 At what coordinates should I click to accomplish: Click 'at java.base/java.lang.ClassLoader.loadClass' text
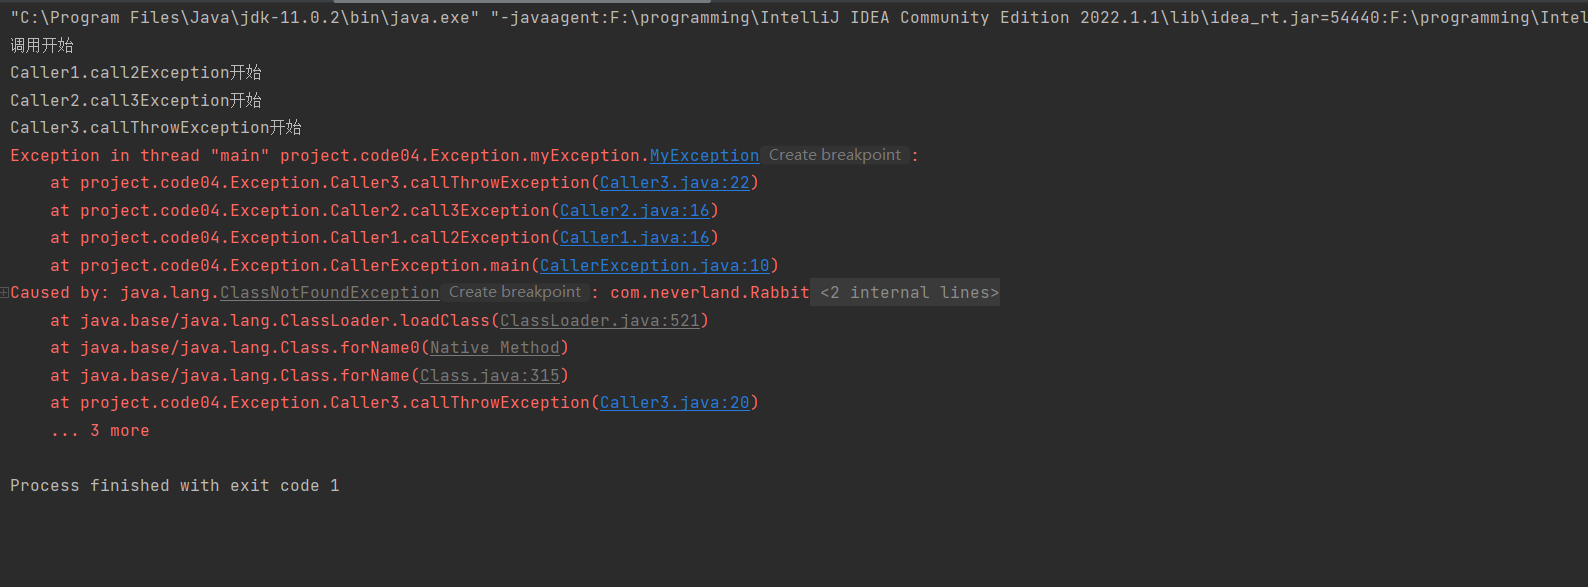(x=270, y=321)
